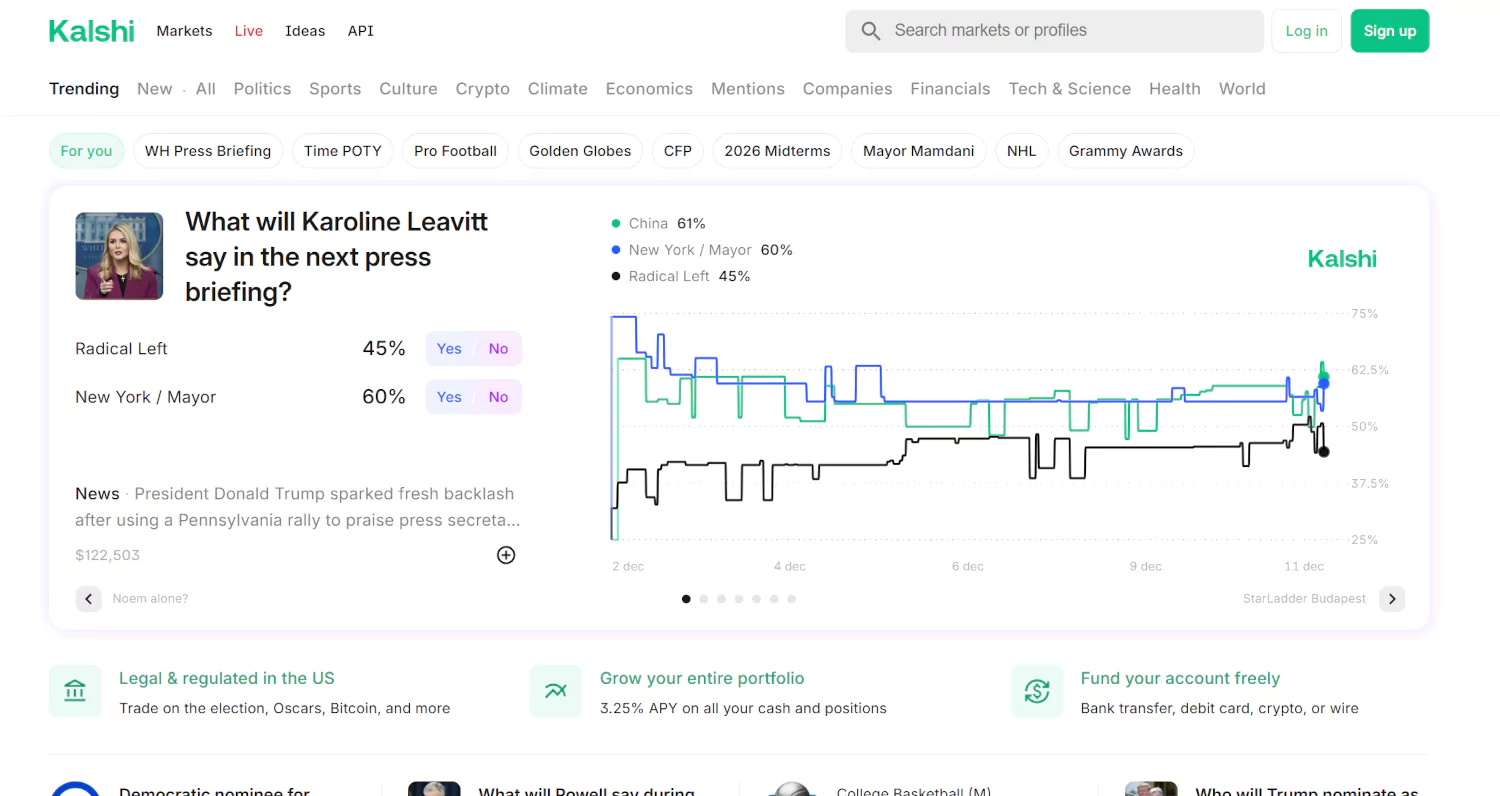1500x796 pixels.
Task: Select the Grammy Awards chip
Action: click(x=1126, y=151)
